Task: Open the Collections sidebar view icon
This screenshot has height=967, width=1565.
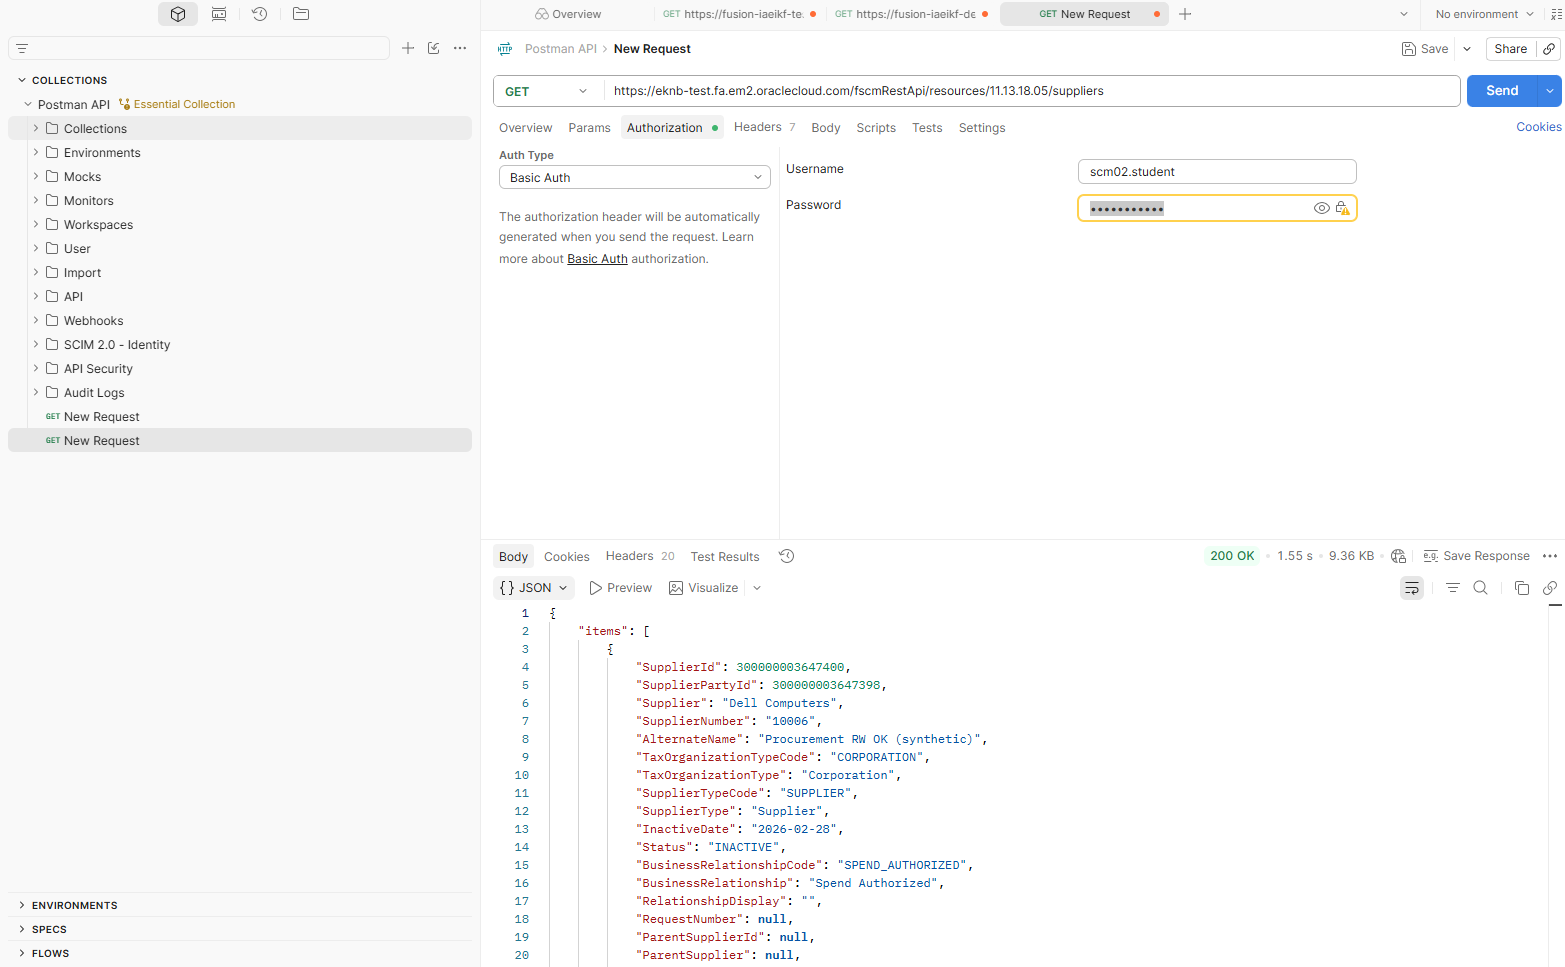Action: [x=178, y=14]
